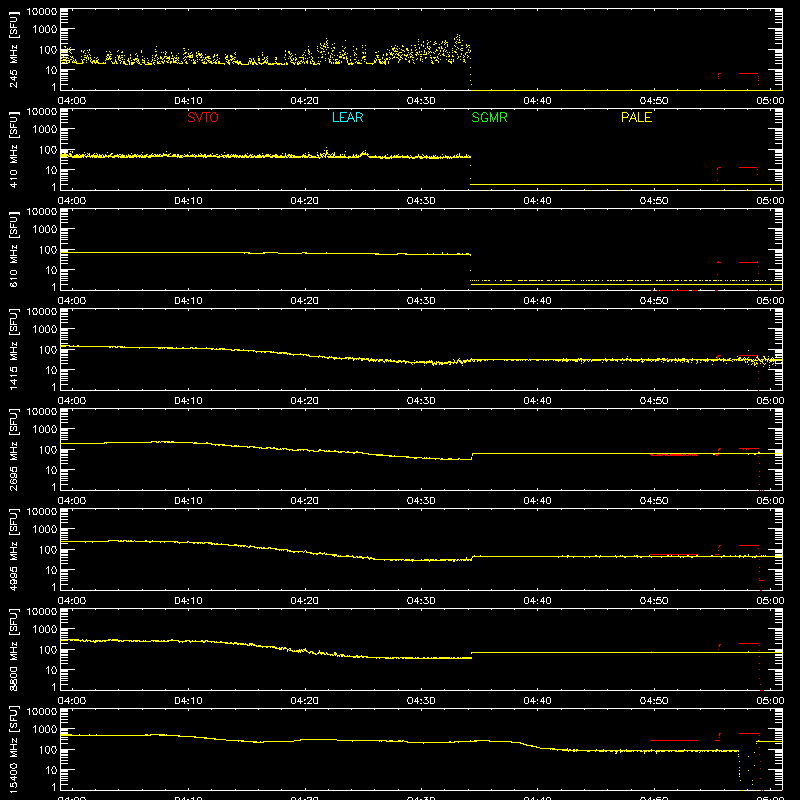Click the 04:40 tick under the 410 MHz plot
The image size is (800, 800).
tap(537, 201)
